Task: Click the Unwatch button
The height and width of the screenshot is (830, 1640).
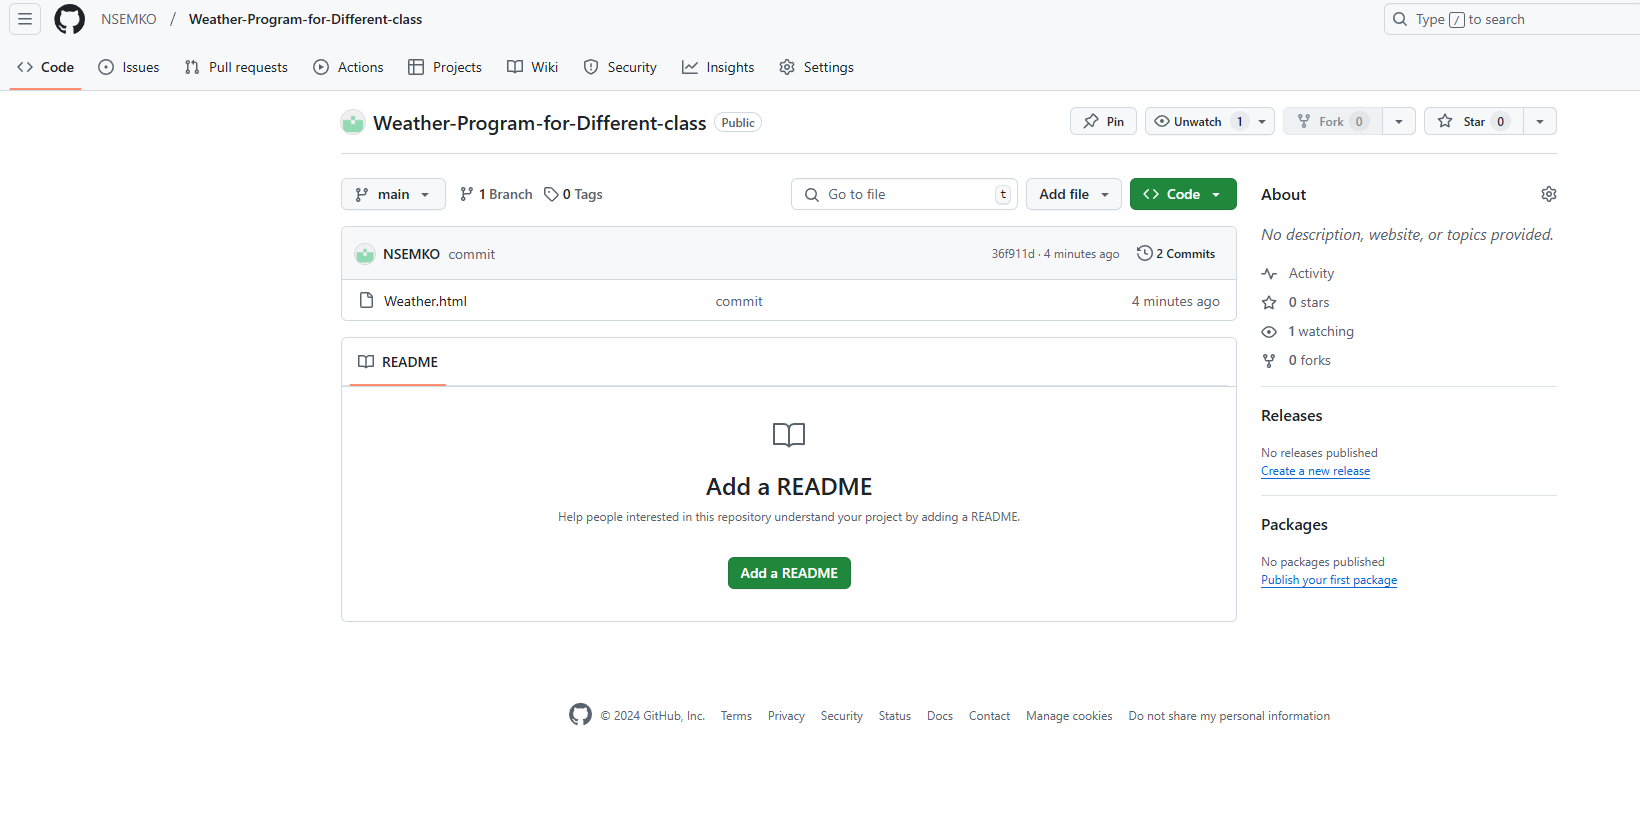Action: pyautogui.click(x=1197, y=121)
